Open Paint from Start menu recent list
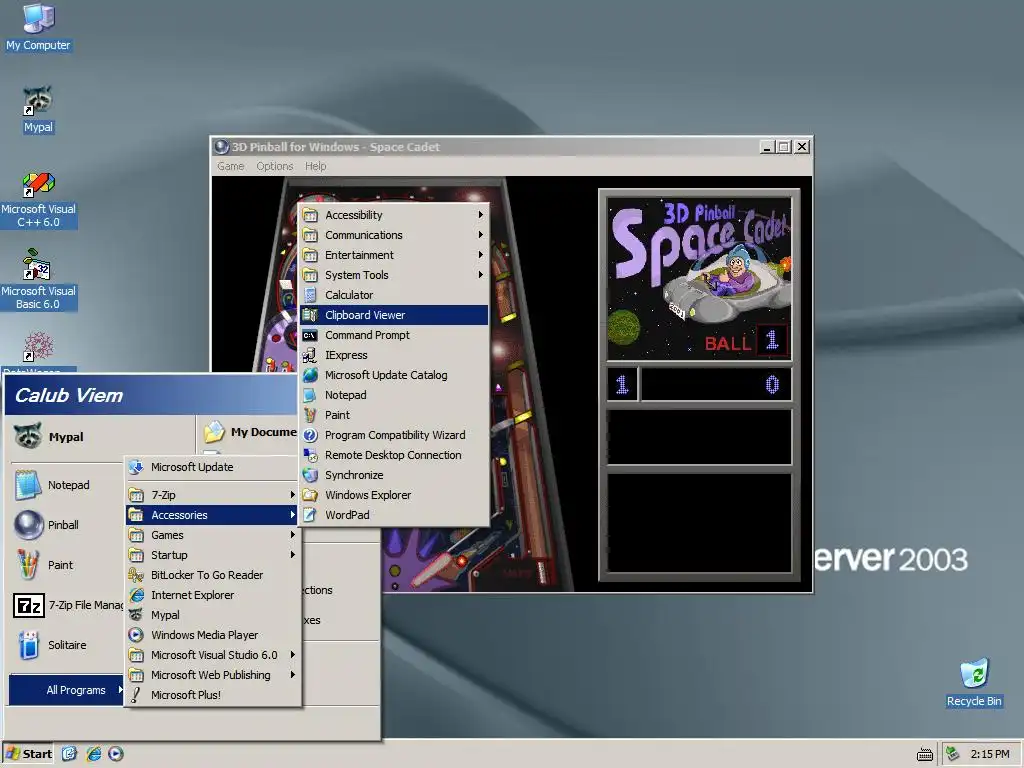1024x768 pixels. (x=67, y=565)
